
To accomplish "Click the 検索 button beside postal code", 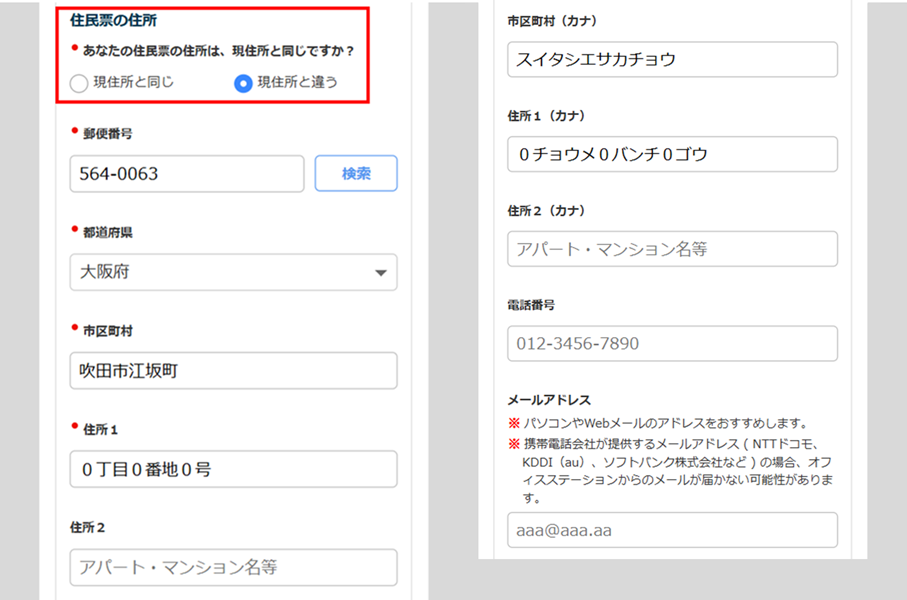I will click(x=356, y=173).
